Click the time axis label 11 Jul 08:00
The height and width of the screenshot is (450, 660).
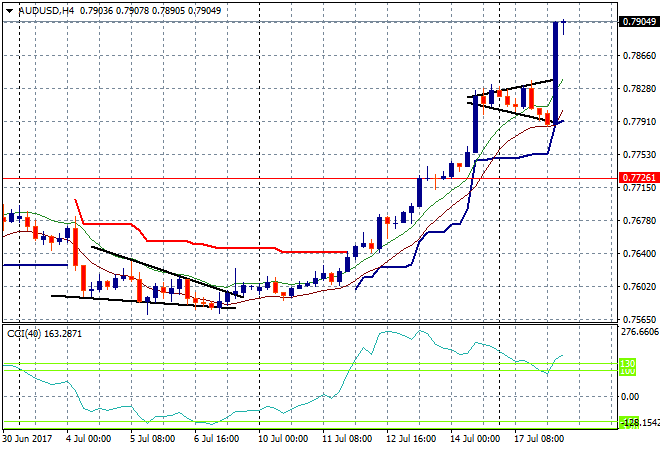click(x=347, y=439)
